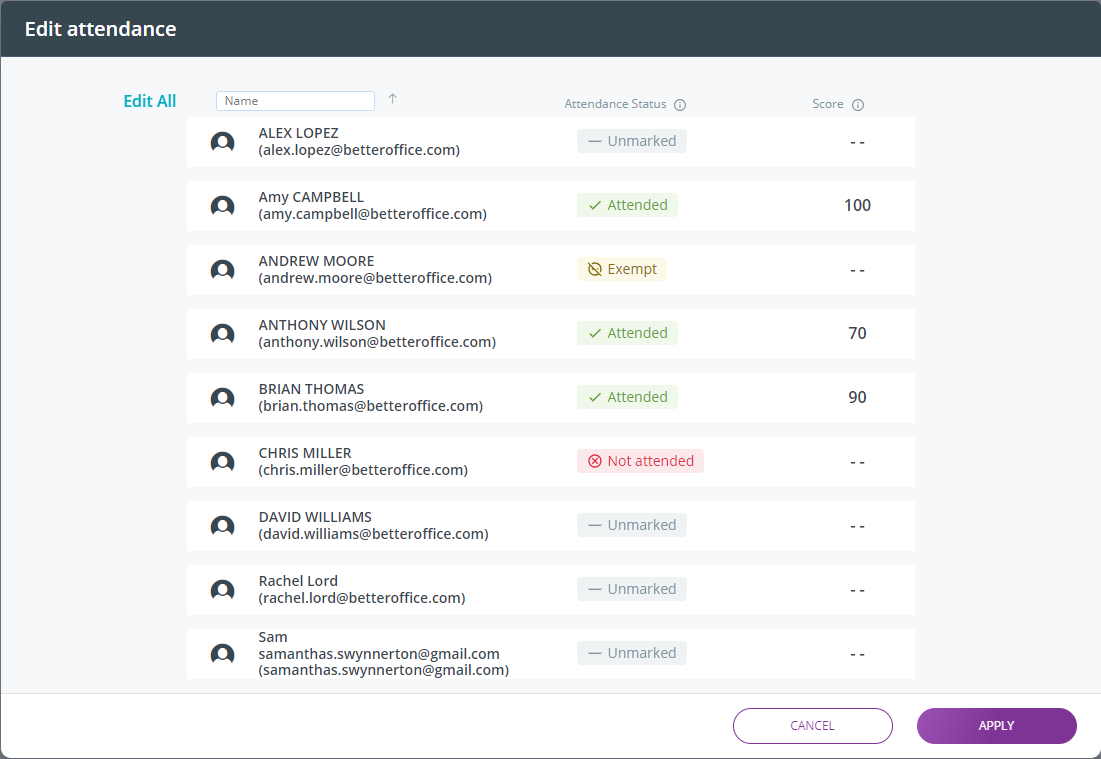Select Amy Campbell's Attended status badge
The height and width of the screenshot is (759, 1101).
(x=627, y=205)
